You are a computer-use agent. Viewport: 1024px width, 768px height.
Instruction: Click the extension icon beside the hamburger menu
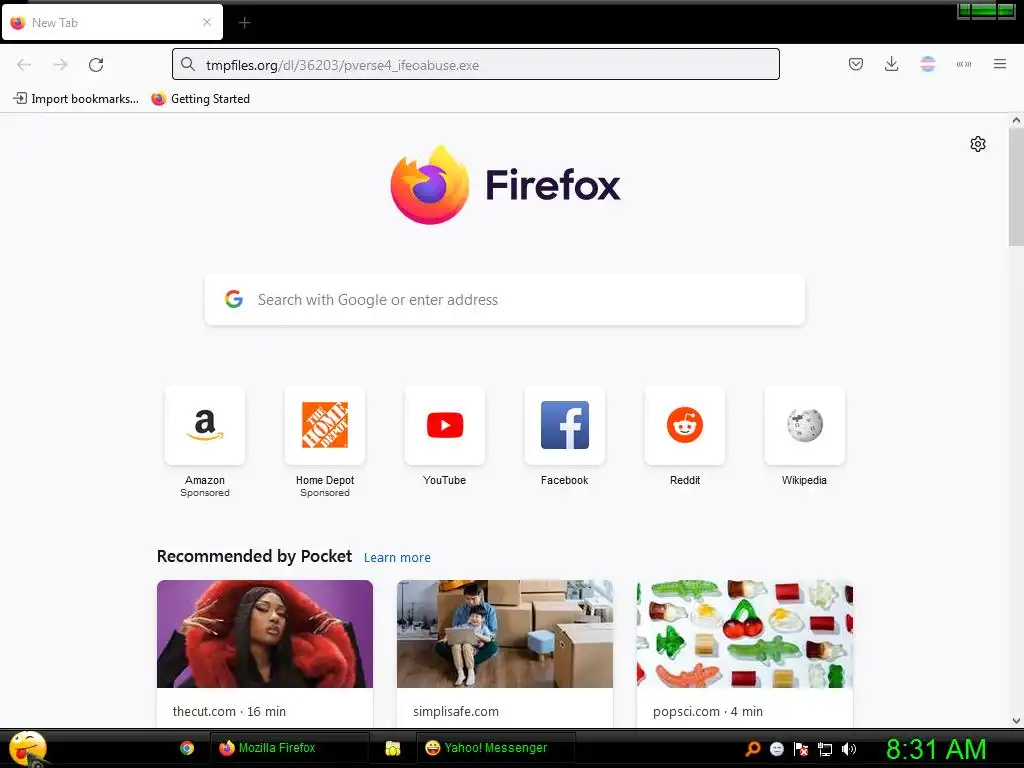pyautogui.click(x=963, y=64)
